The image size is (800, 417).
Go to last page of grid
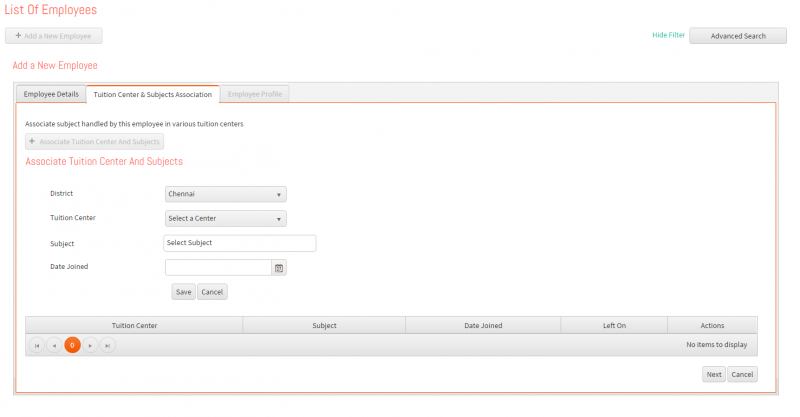tap(108, 346)
